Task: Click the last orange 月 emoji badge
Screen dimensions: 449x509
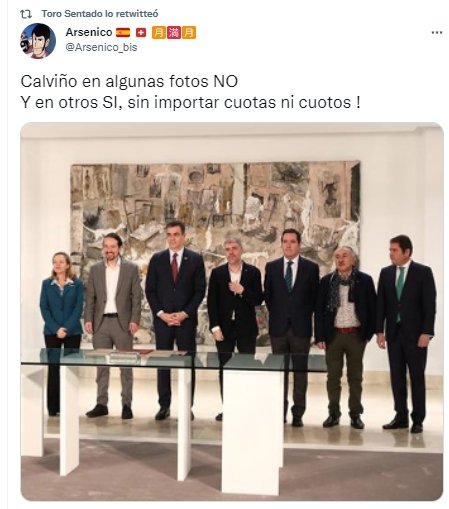Action: pos(189,33)
